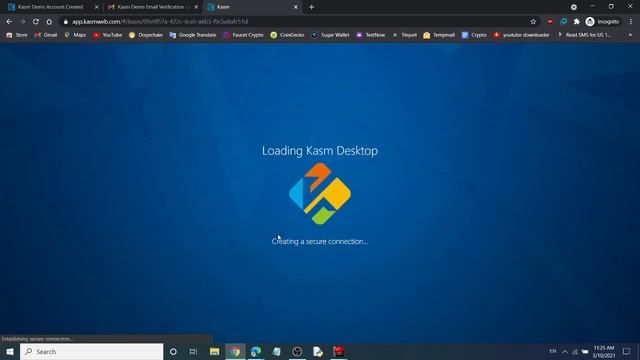Open the Store bookmark
The height and width of the screenshot is (360, 640).
click(x=17, y=35)
